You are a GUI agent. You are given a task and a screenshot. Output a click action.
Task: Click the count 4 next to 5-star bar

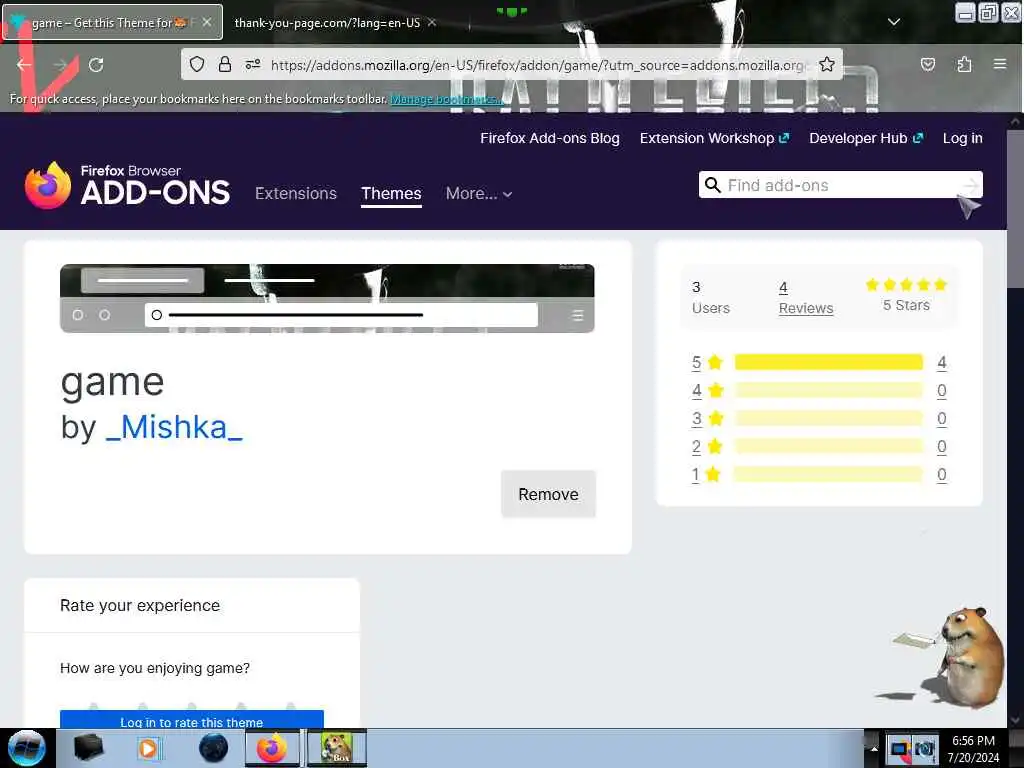[x=941, y=362]
